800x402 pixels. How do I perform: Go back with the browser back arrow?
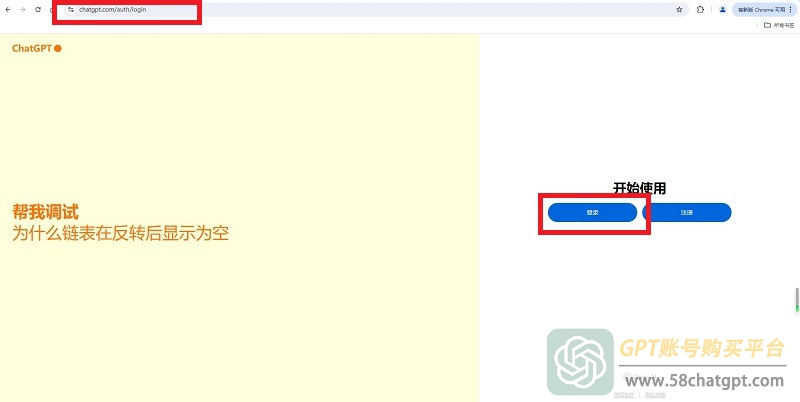[x=8, y=10]
